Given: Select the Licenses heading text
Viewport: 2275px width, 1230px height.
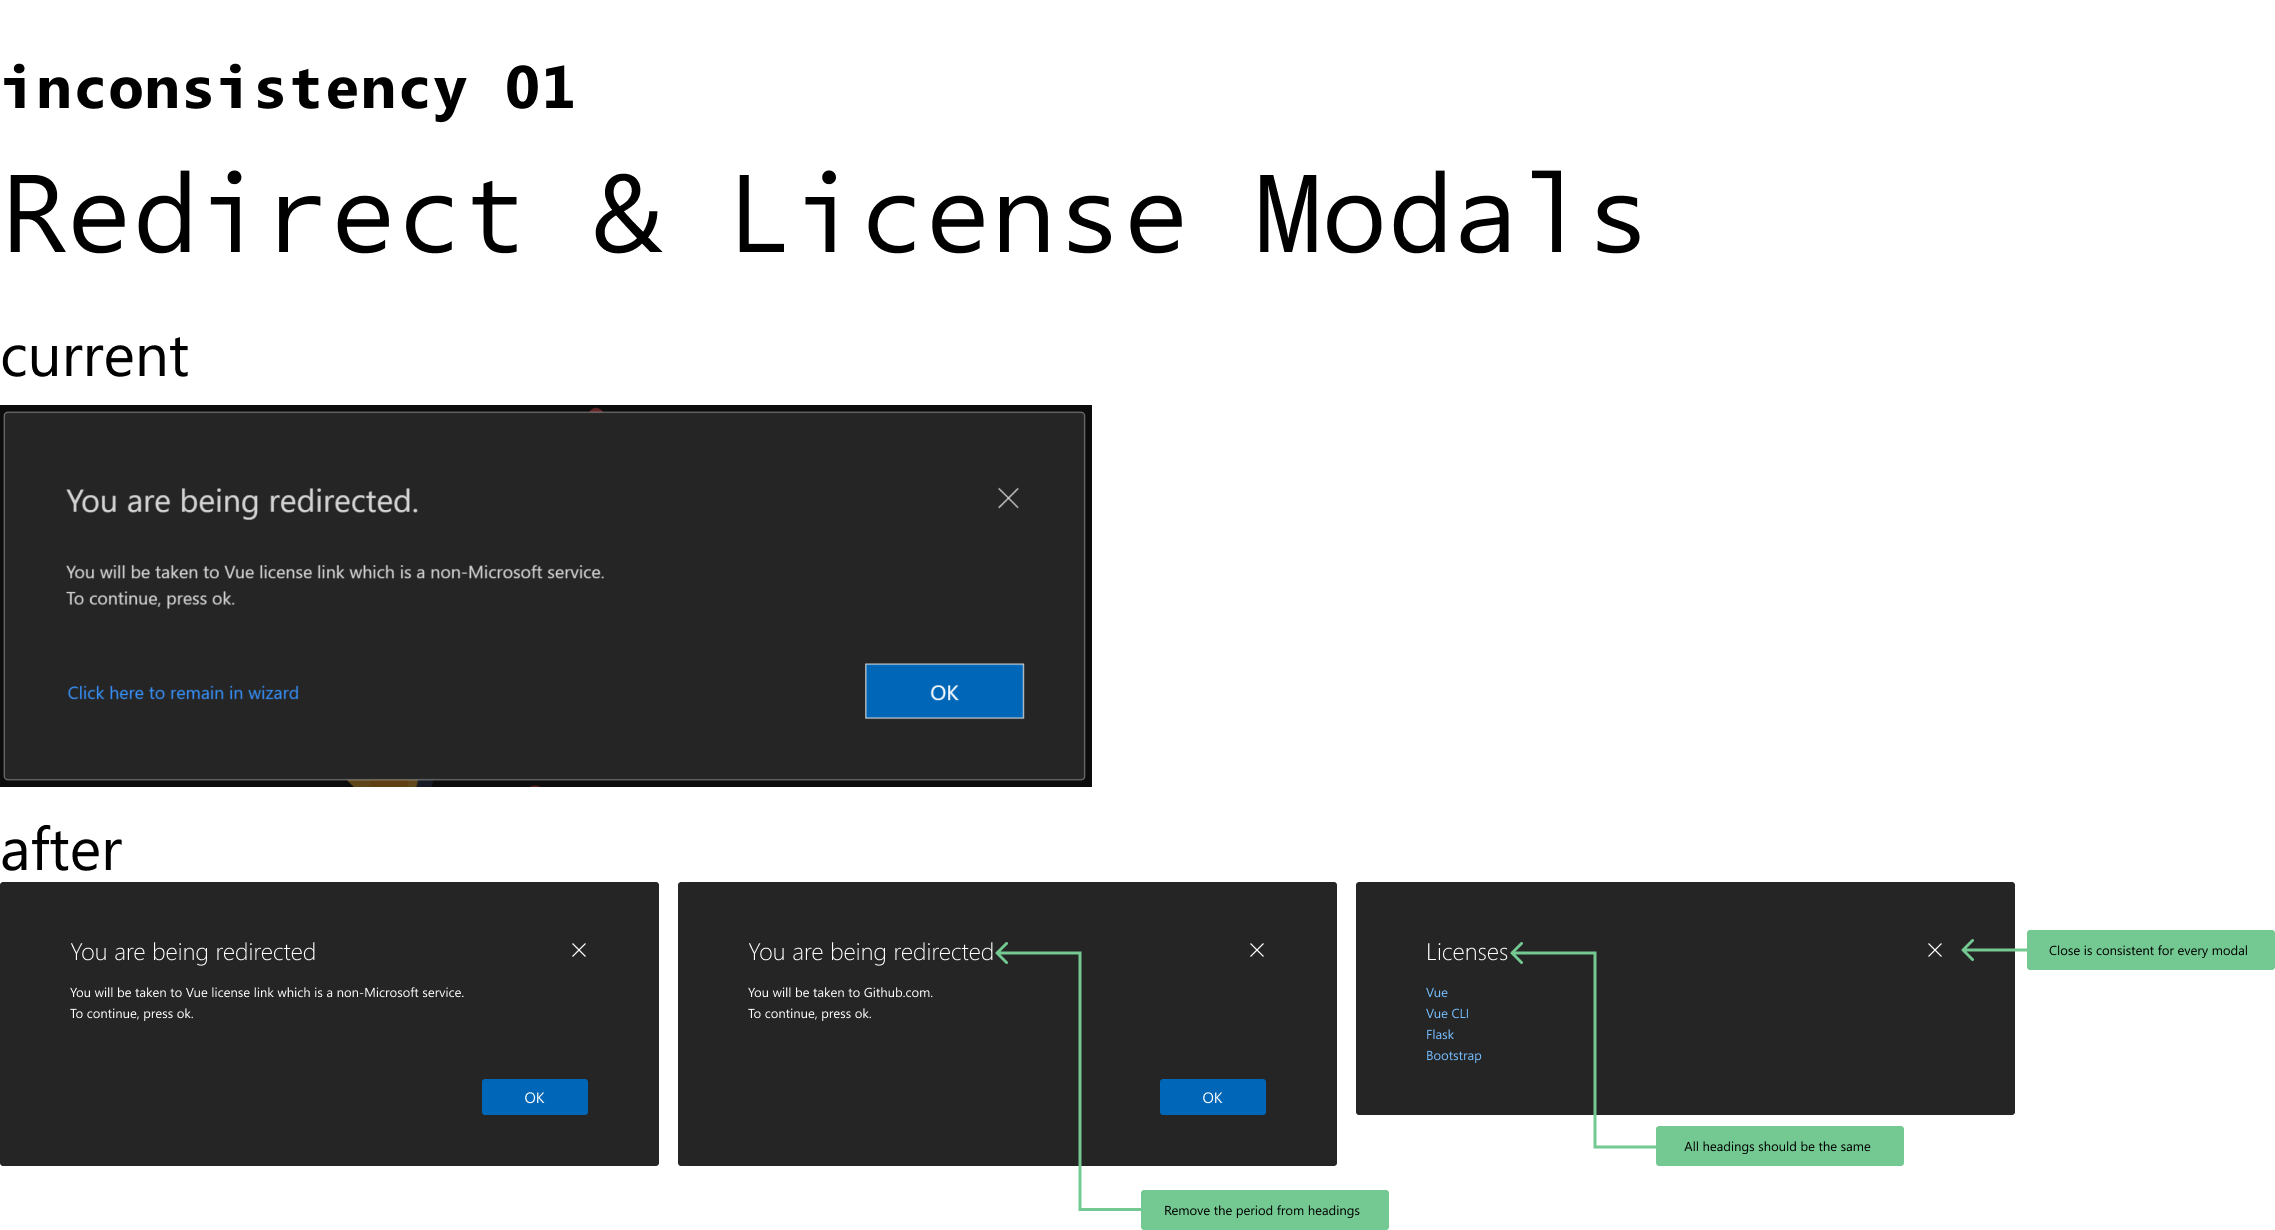Looking at the screenshot, I should pyautogui.click(x=1466, y=951).
